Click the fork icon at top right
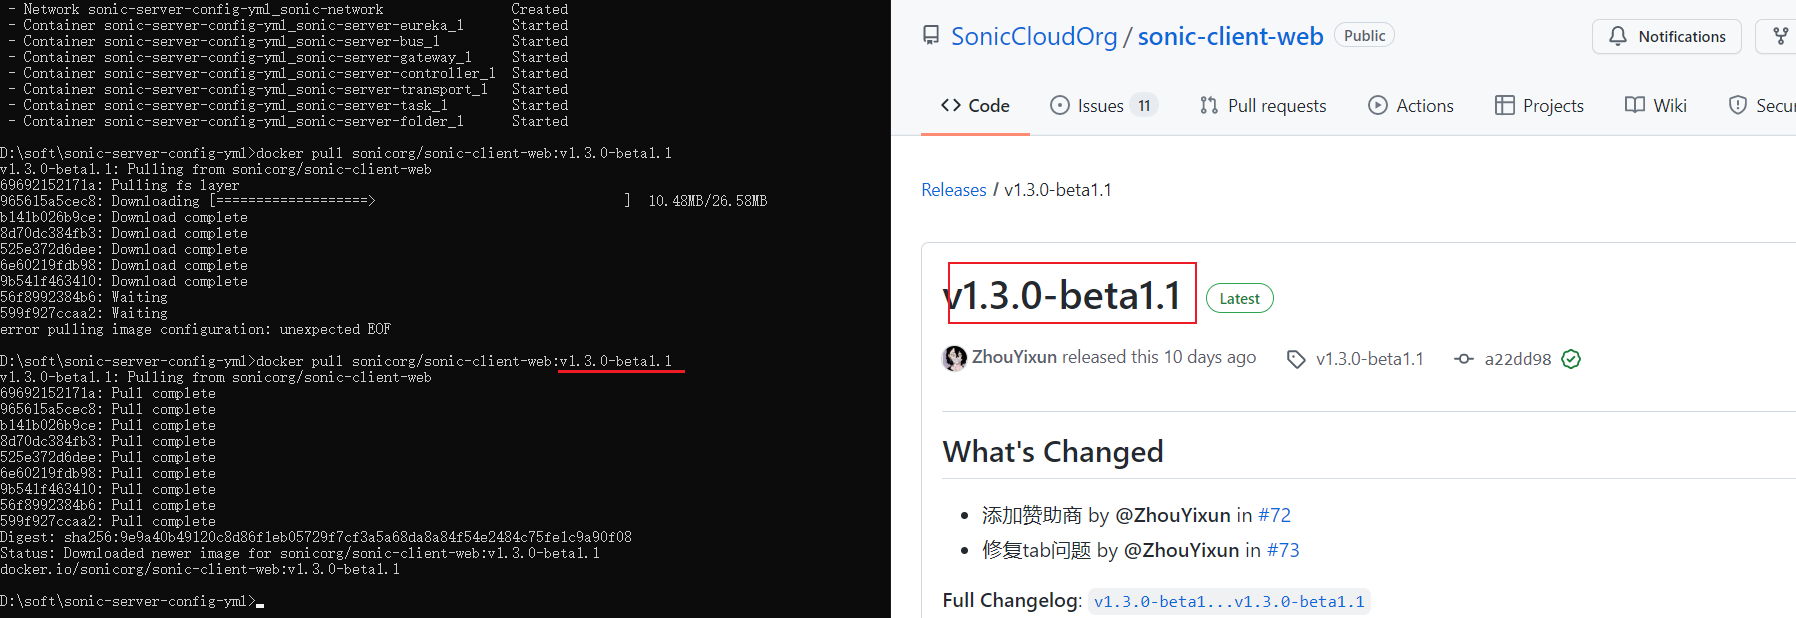 (1781, 36)
